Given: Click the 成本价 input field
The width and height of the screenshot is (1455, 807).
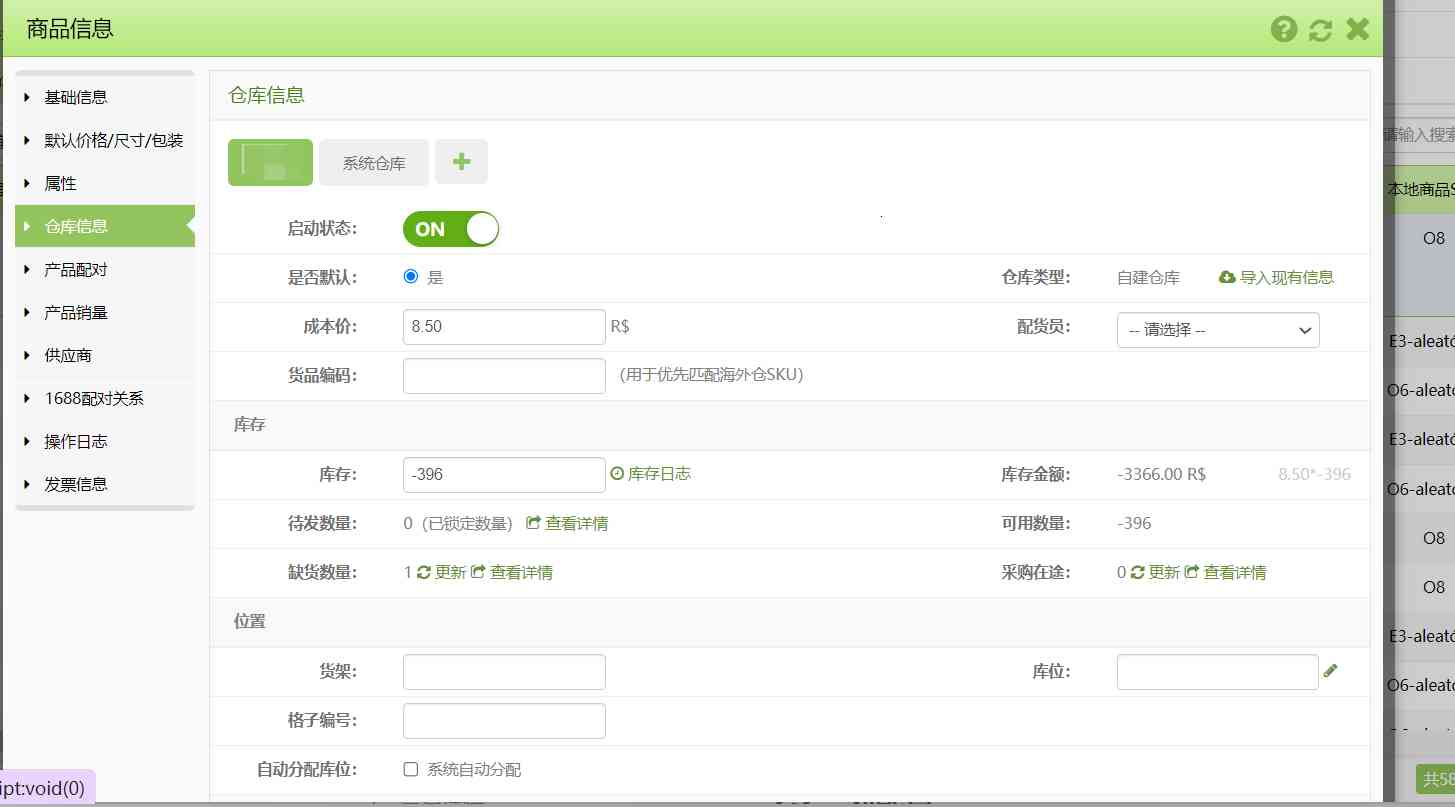Looking at the screenshot, I should (x=504, y=327).
